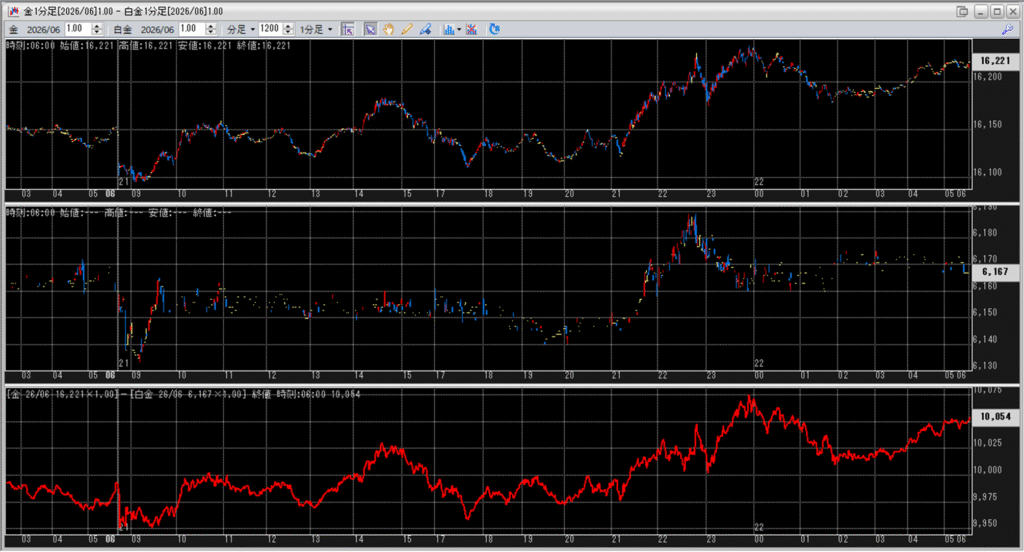Open the chart indicator settings icon
This screenshot has height=552, width=1024.
[448, 29]
